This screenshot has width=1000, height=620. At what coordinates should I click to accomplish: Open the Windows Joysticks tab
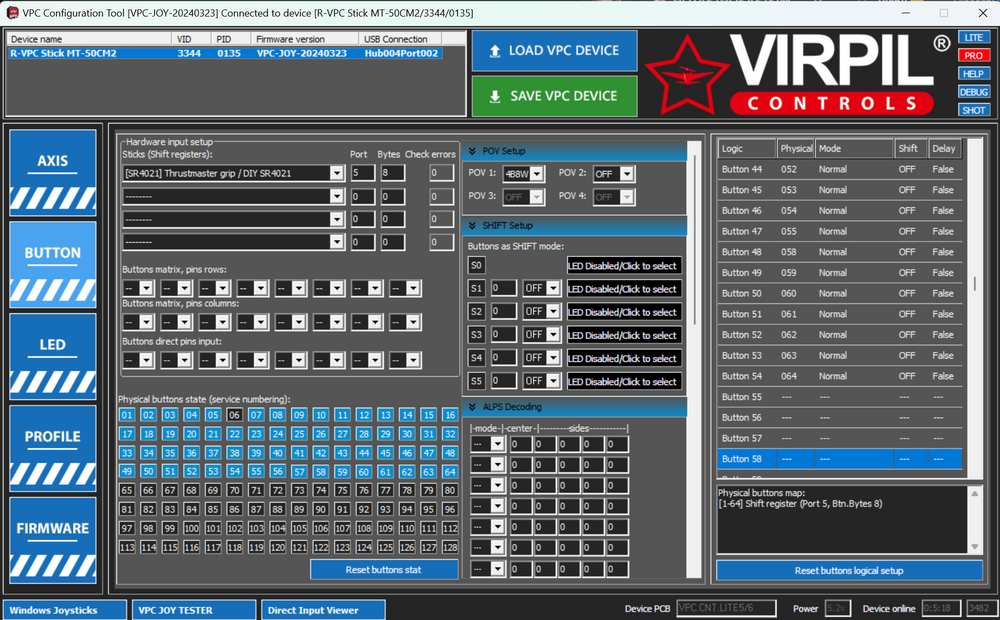click(65, 610)
